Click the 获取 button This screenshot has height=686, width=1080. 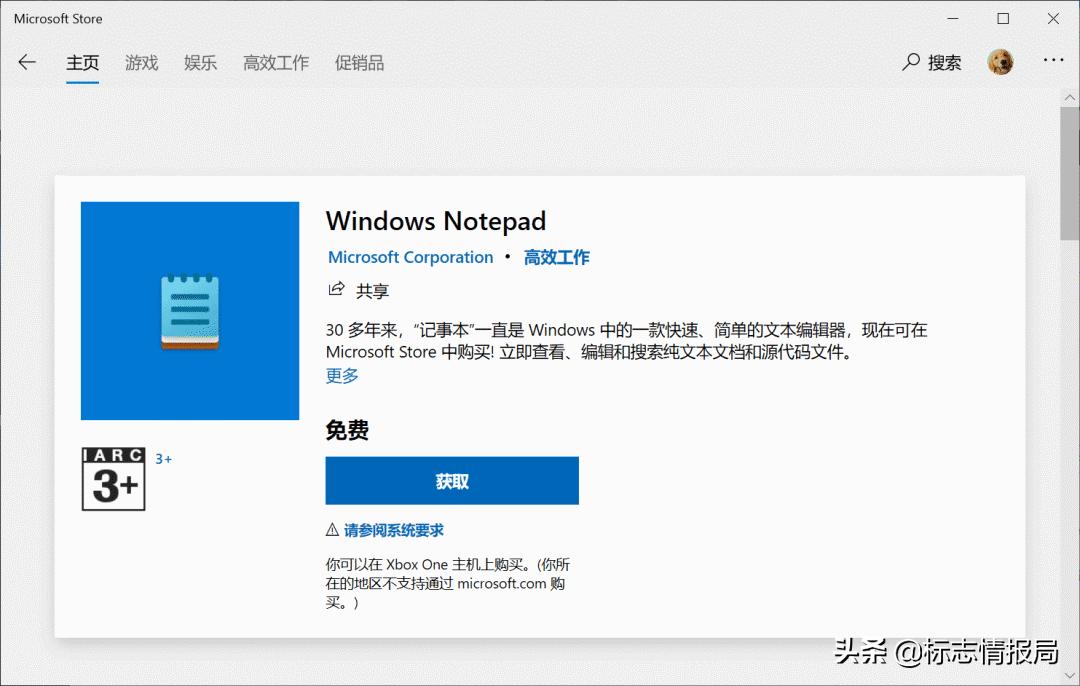452,481
